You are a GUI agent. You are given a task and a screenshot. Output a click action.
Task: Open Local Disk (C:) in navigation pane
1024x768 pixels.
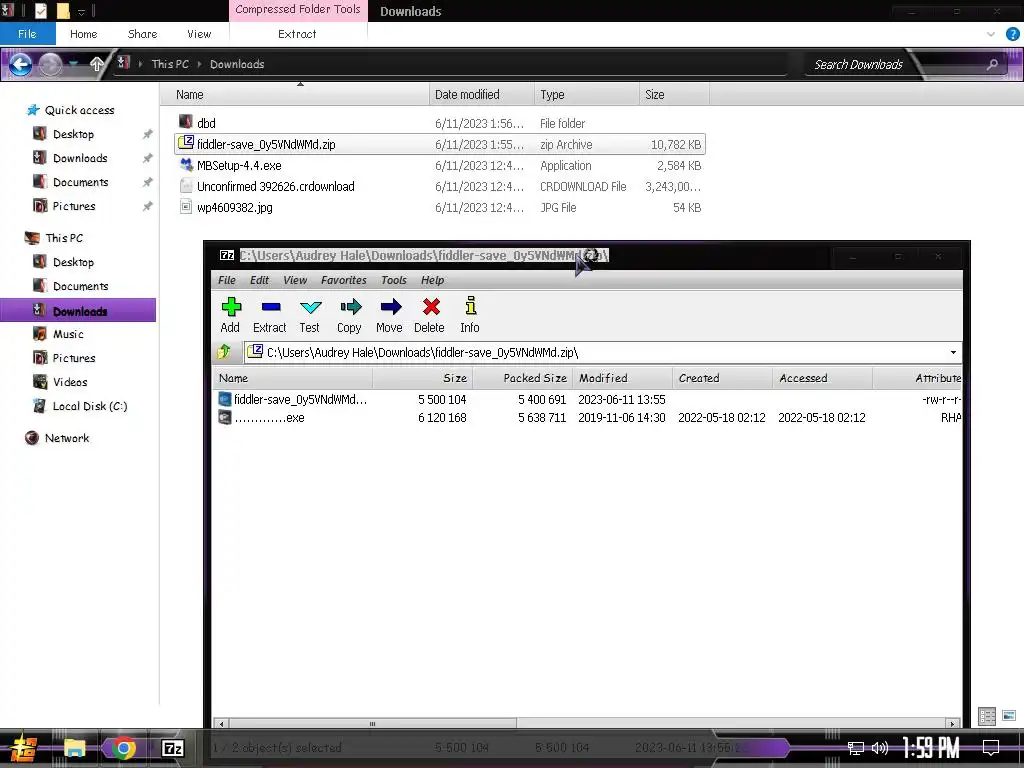89,406
